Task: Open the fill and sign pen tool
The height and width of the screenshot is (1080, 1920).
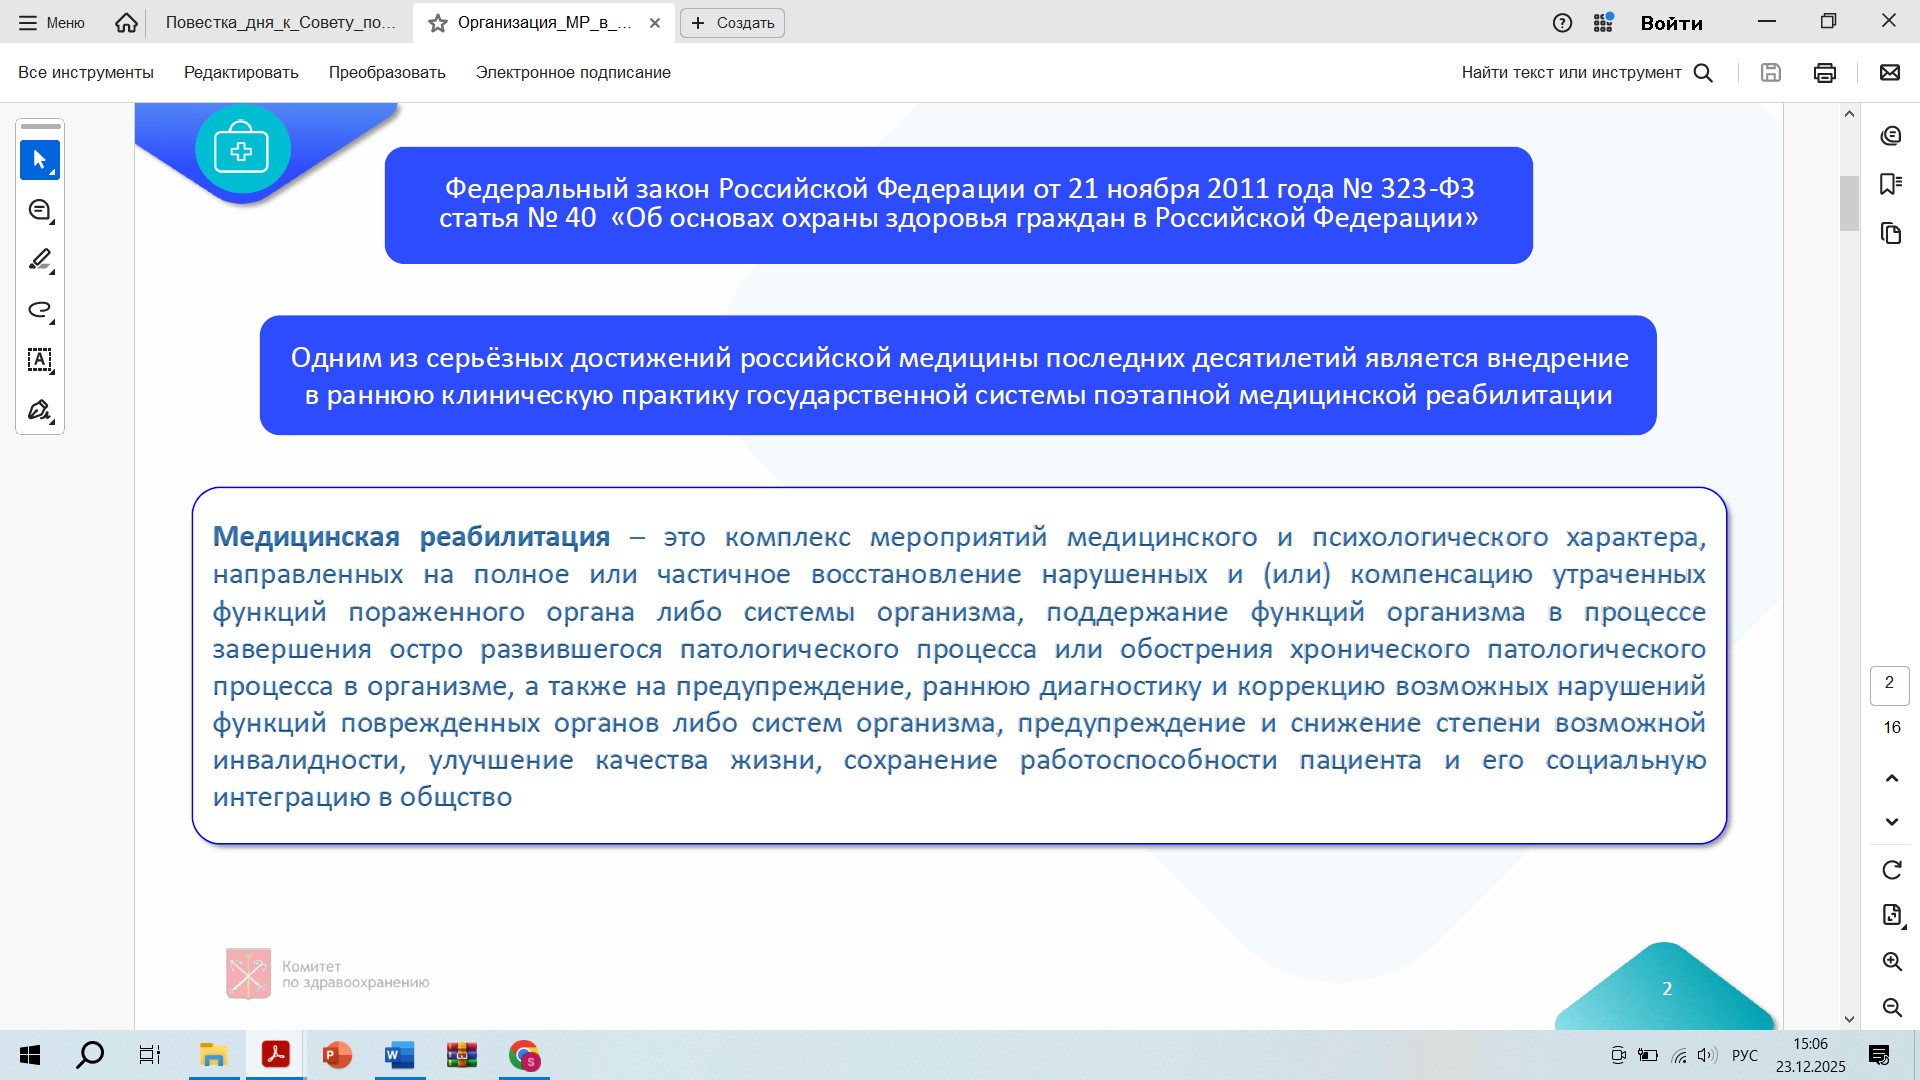Action: [x=40, y=410]
